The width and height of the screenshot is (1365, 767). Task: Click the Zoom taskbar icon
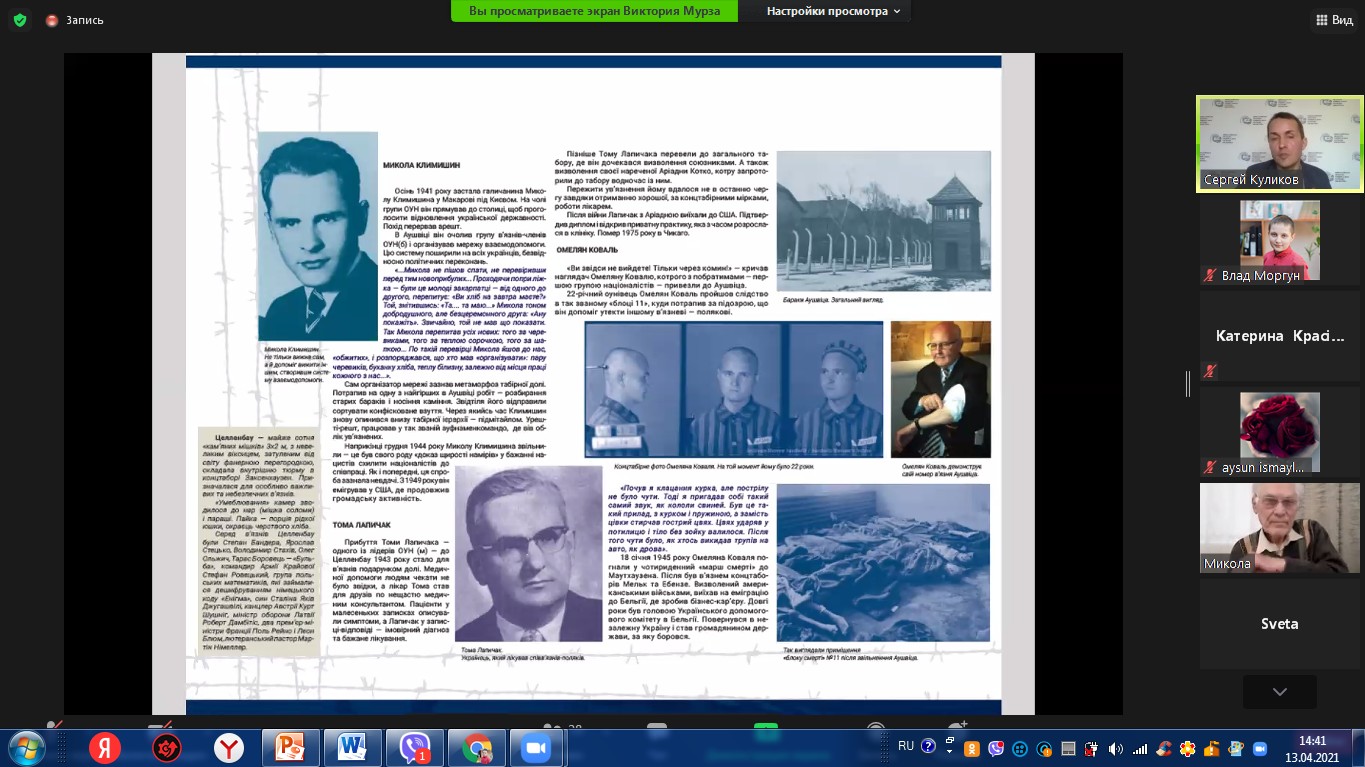(x=537, y=748)
